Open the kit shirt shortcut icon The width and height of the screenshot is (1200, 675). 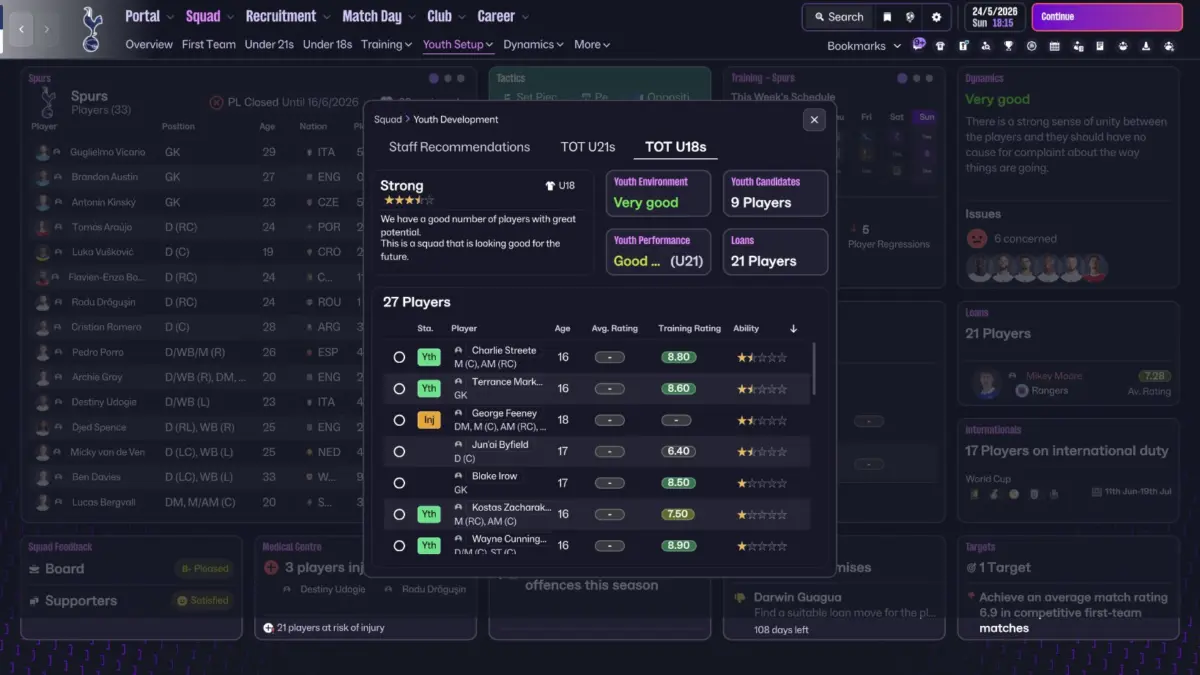940,46
